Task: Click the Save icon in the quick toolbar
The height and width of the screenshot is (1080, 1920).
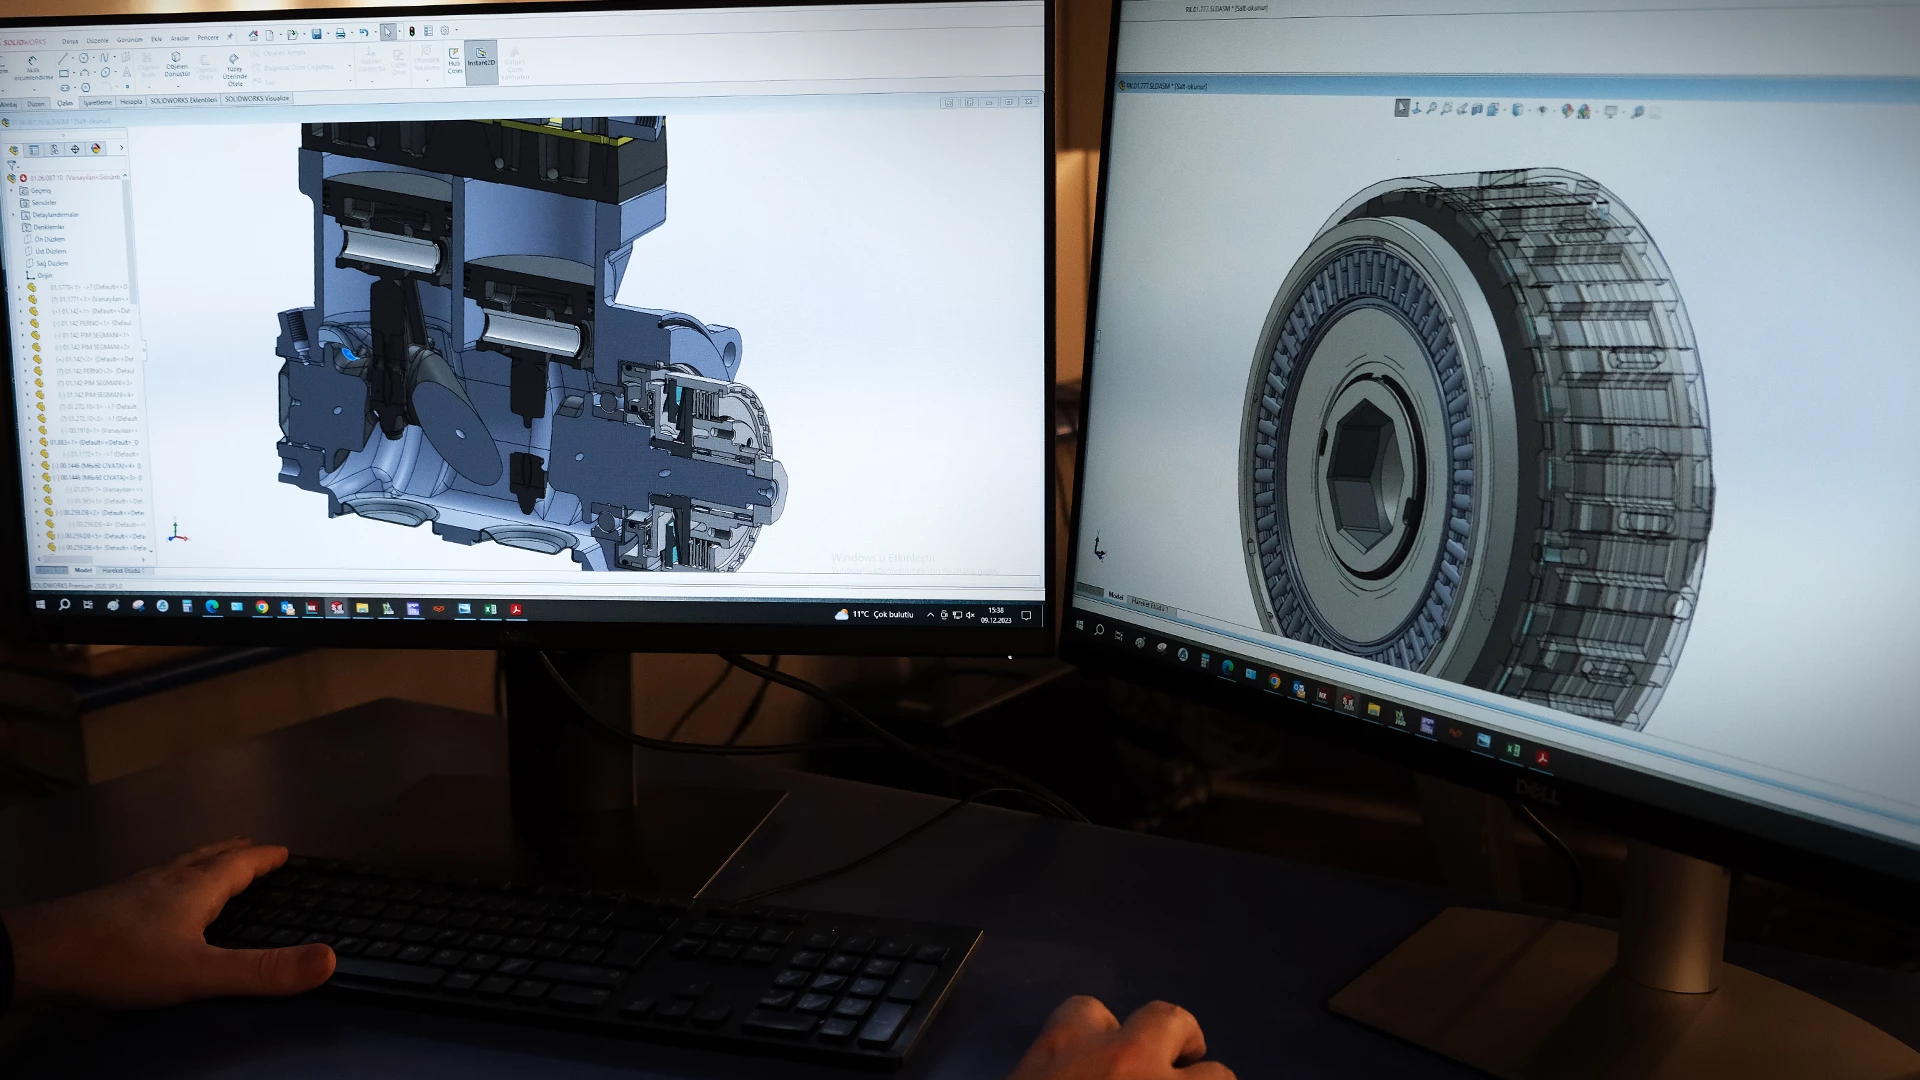Action: tap(316, 34)
